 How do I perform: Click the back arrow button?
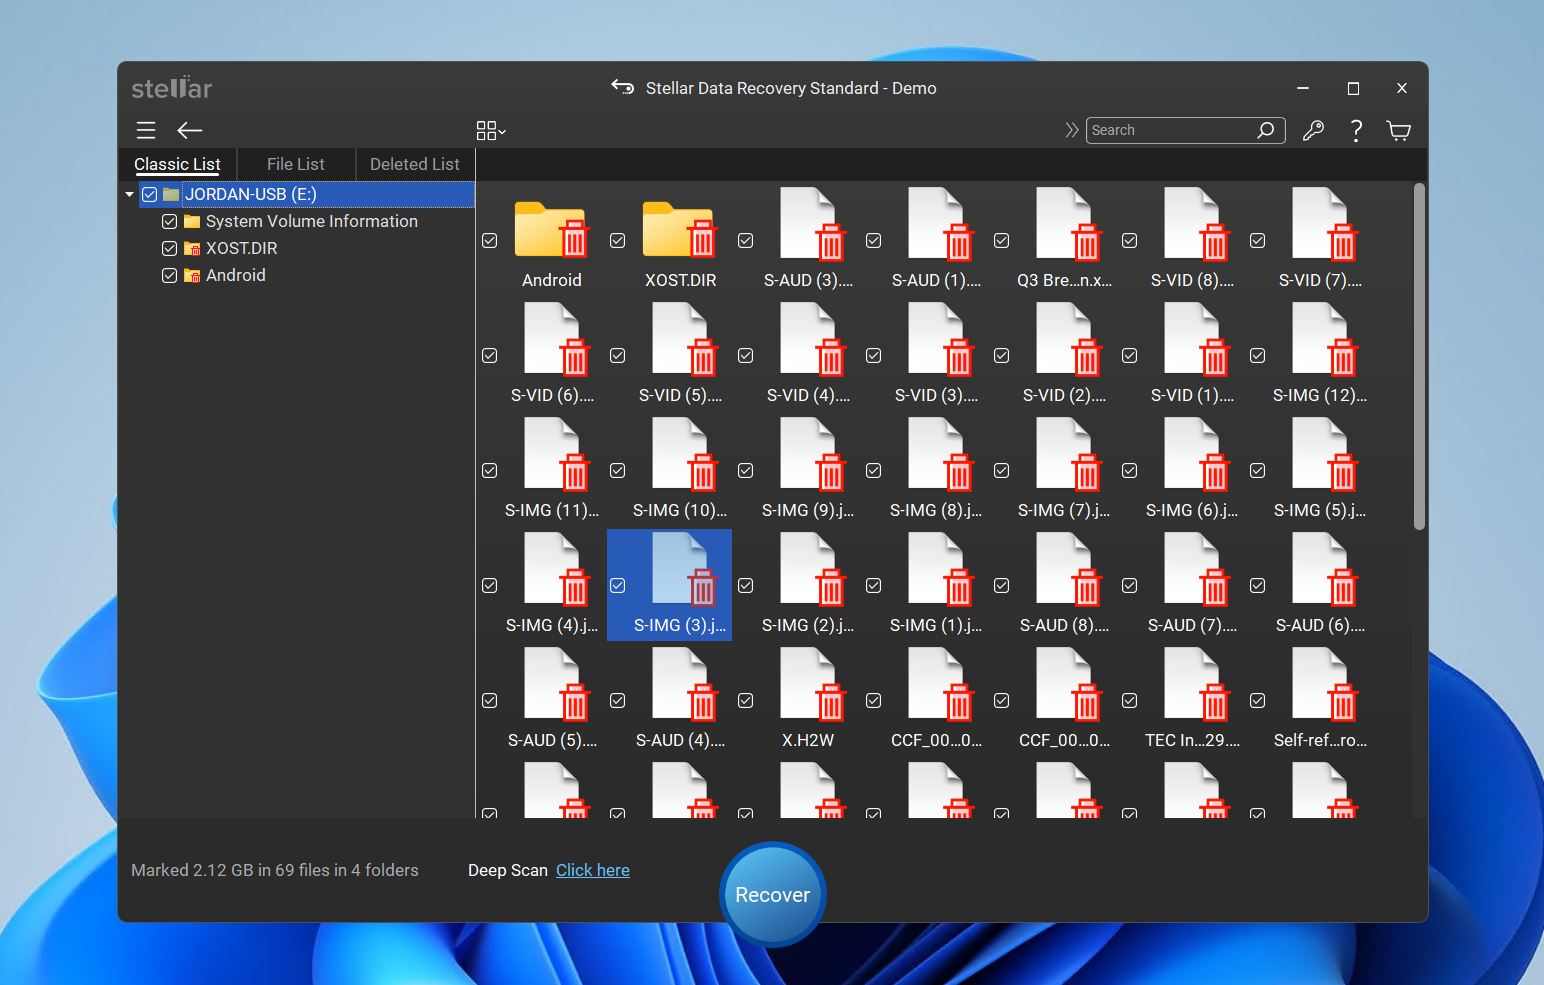pos(189,130)
